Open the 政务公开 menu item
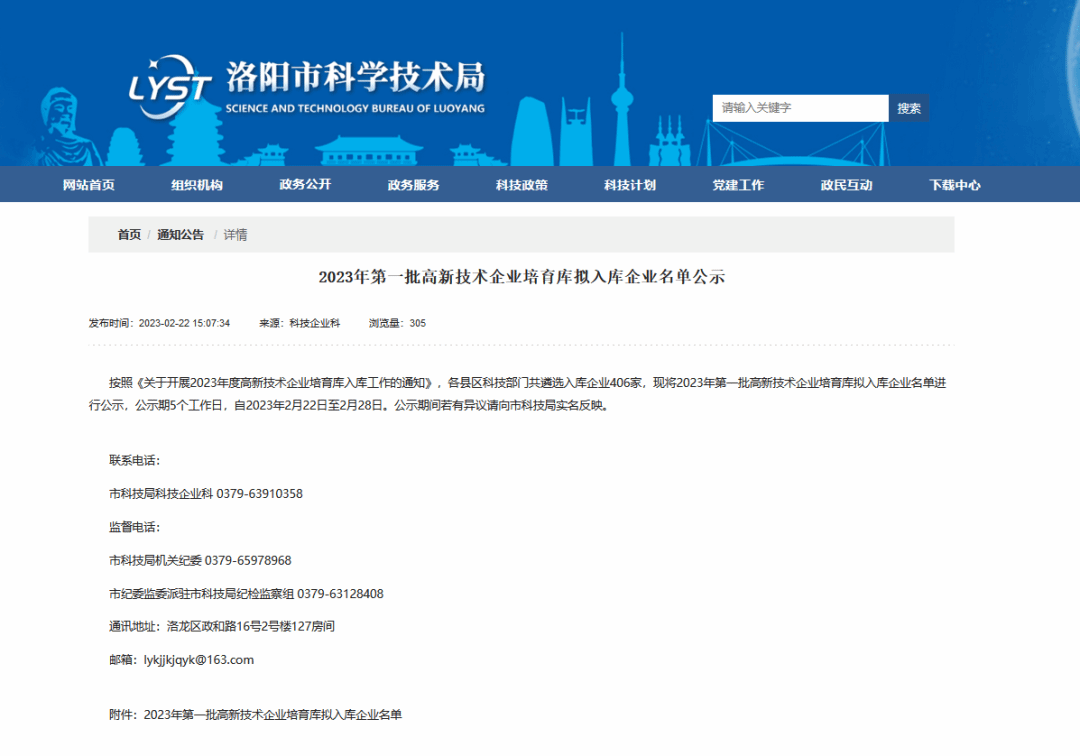This screenshot has height=756, width=1080. point(305,185)
